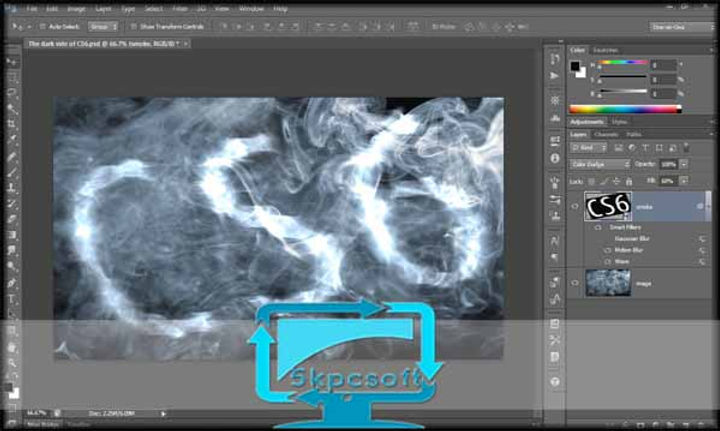Hide the image layer
720x431 pixels.
click(574, 283)
